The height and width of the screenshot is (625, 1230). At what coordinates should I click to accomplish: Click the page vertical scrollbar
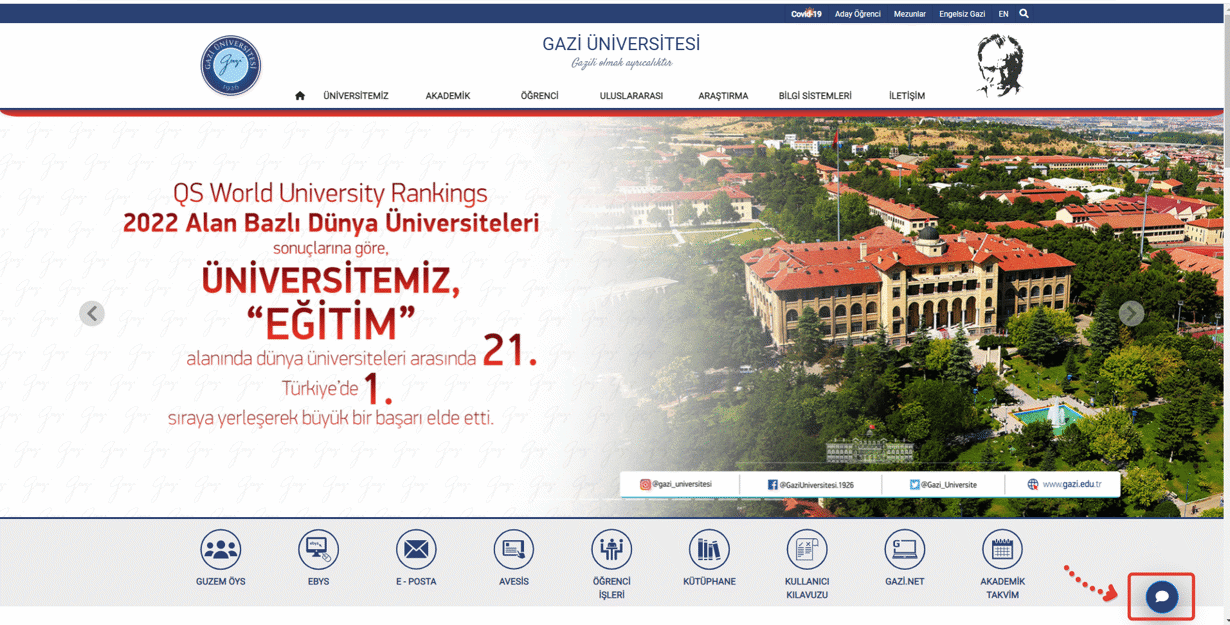pos(1226,312)
